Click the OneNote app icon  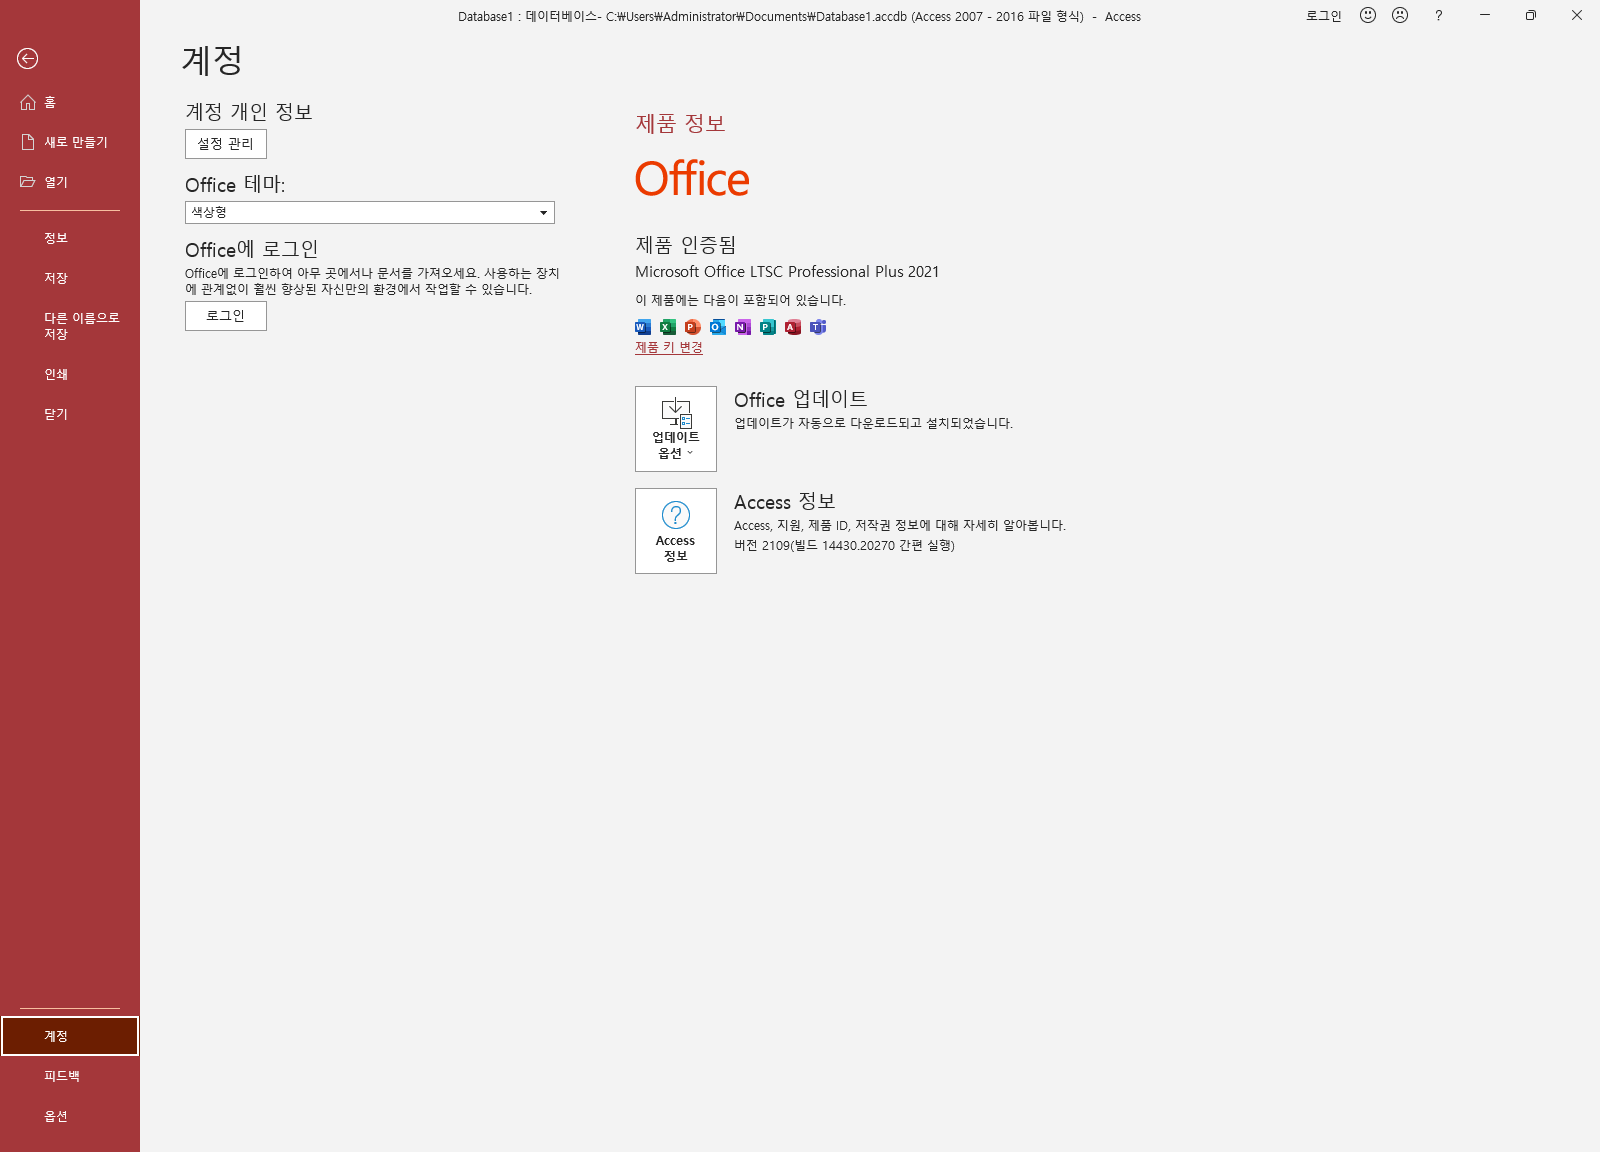[x=743, y=327]
